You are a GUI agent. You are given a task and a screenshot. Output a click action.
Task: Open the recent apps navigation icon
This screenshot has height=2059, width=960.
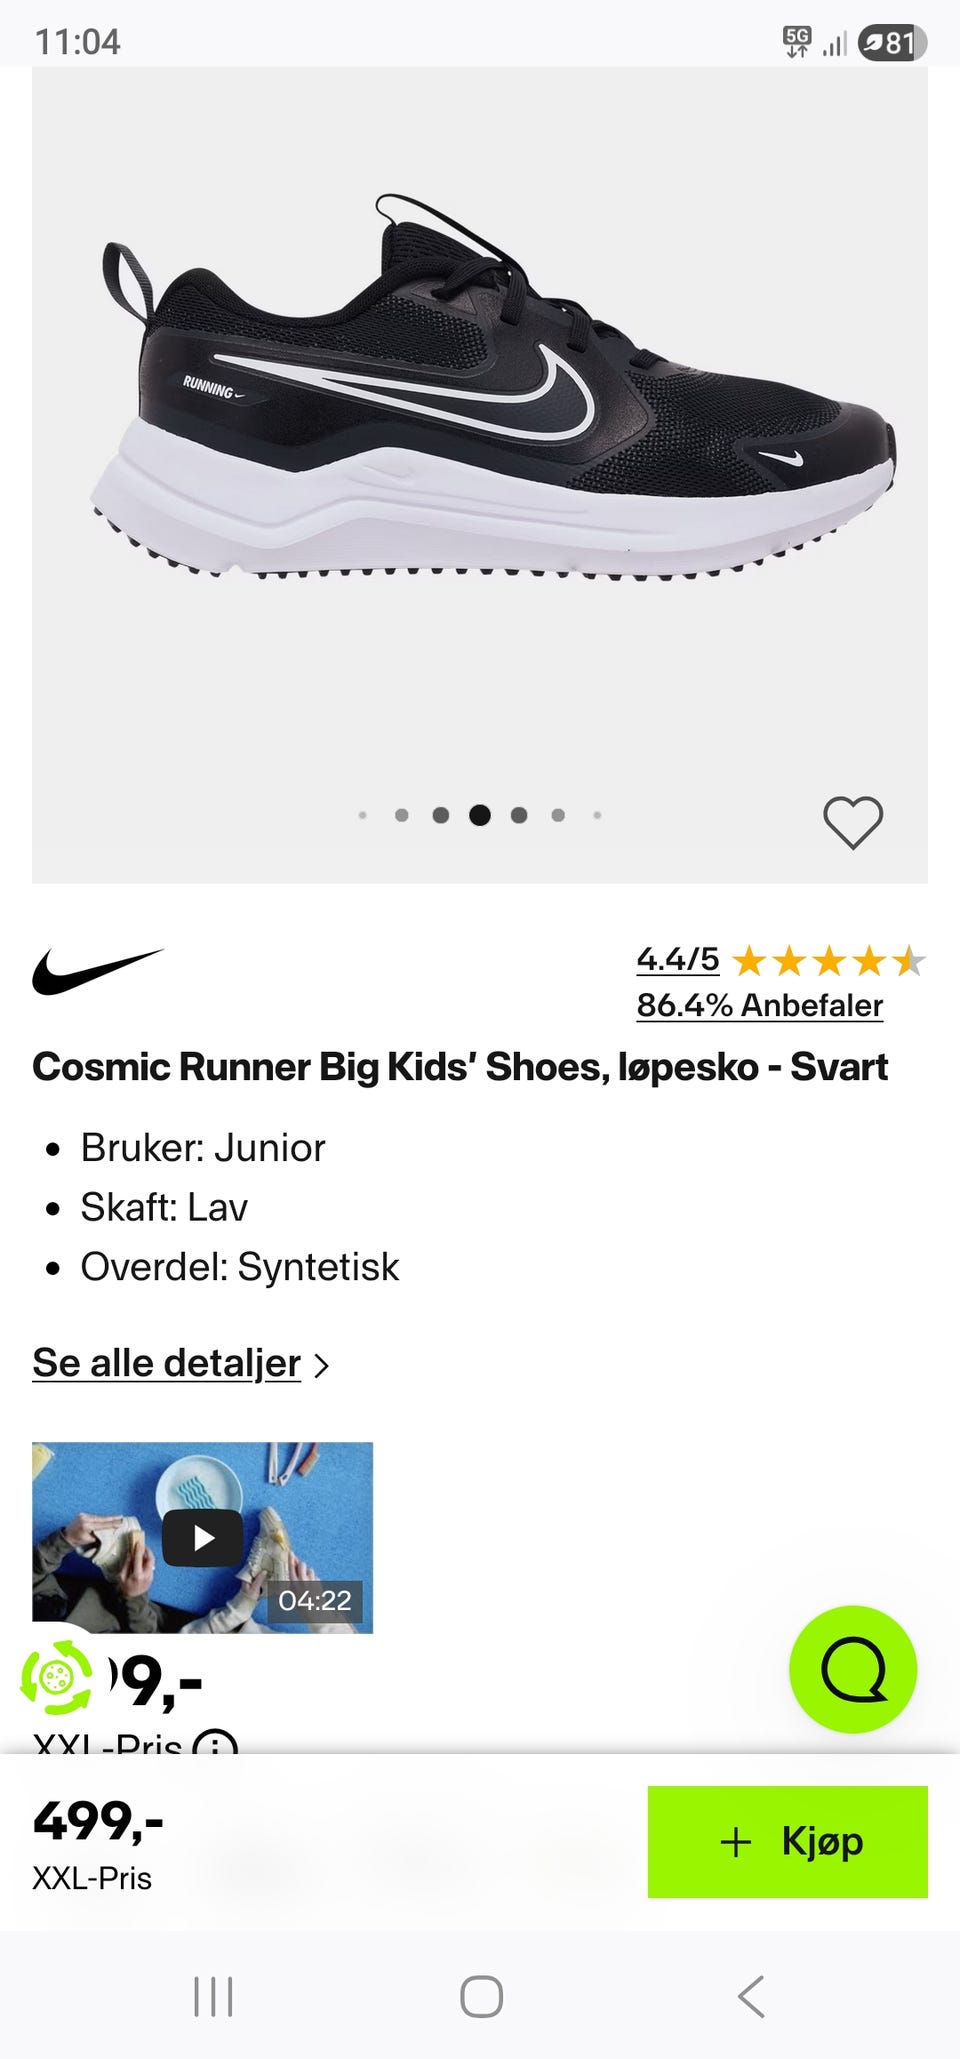213,1996
